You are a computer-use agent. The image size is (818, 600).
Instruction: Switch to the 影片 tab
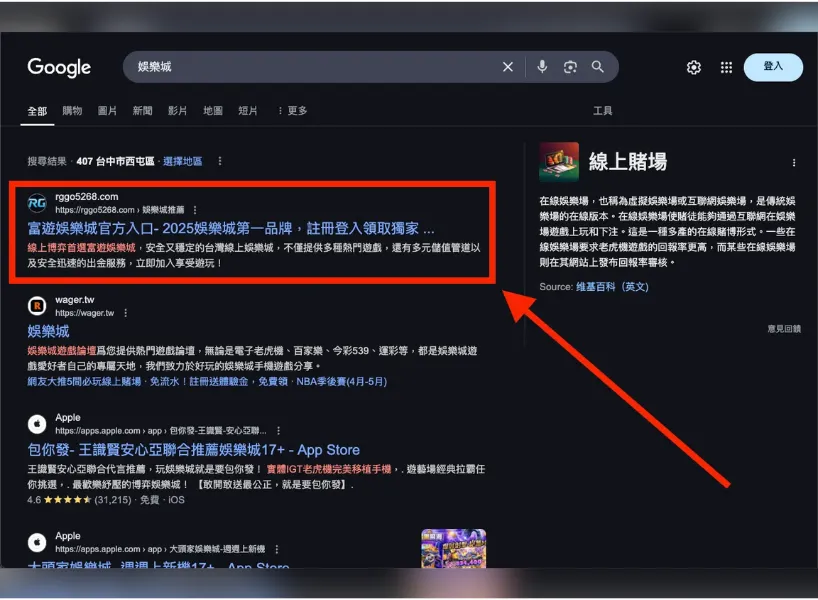[x=177, y=111]
